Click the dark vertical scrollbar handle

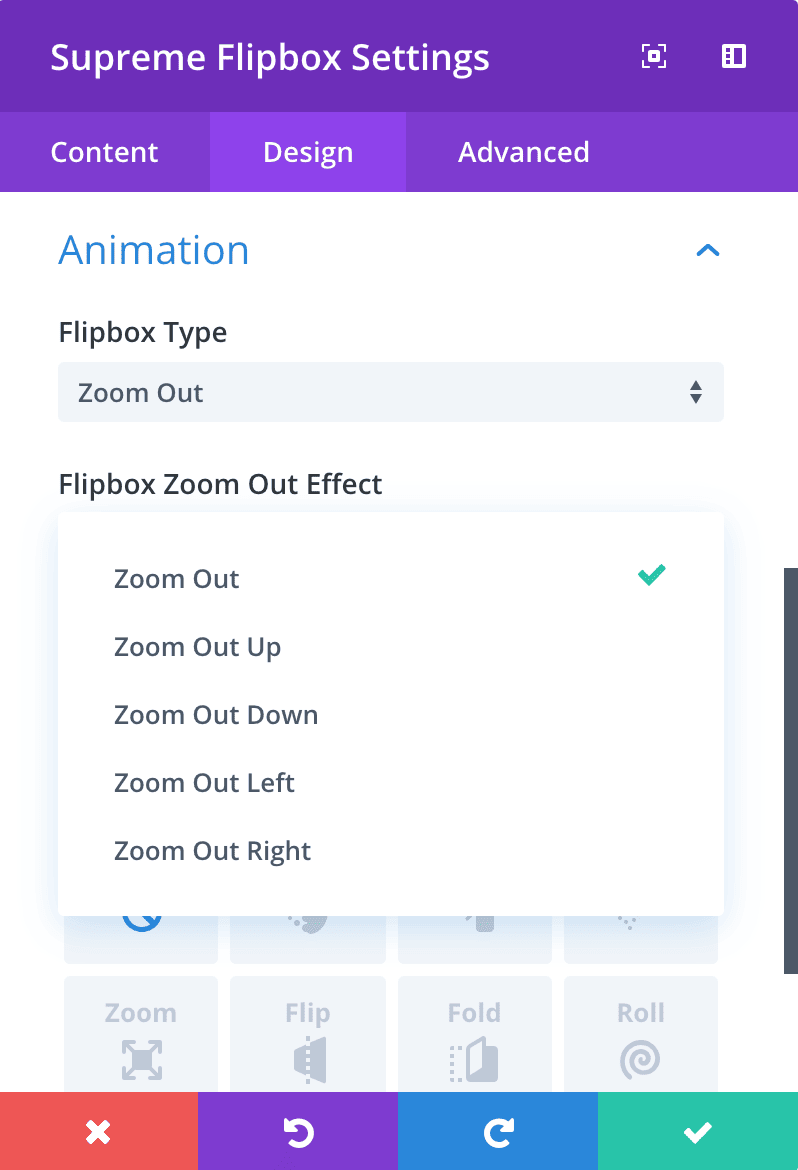pos(791,771)
